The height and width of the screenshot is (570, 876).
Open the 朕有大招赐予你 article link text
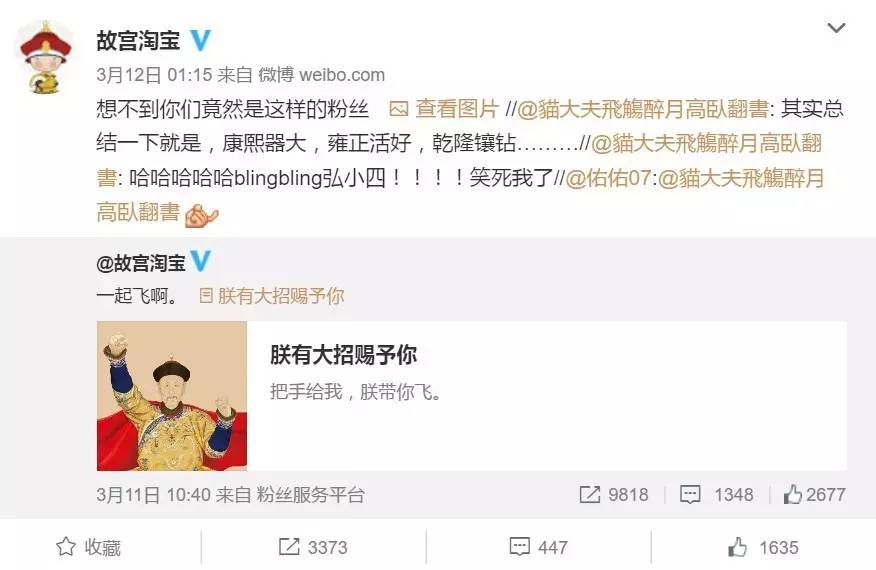[280, 295]
